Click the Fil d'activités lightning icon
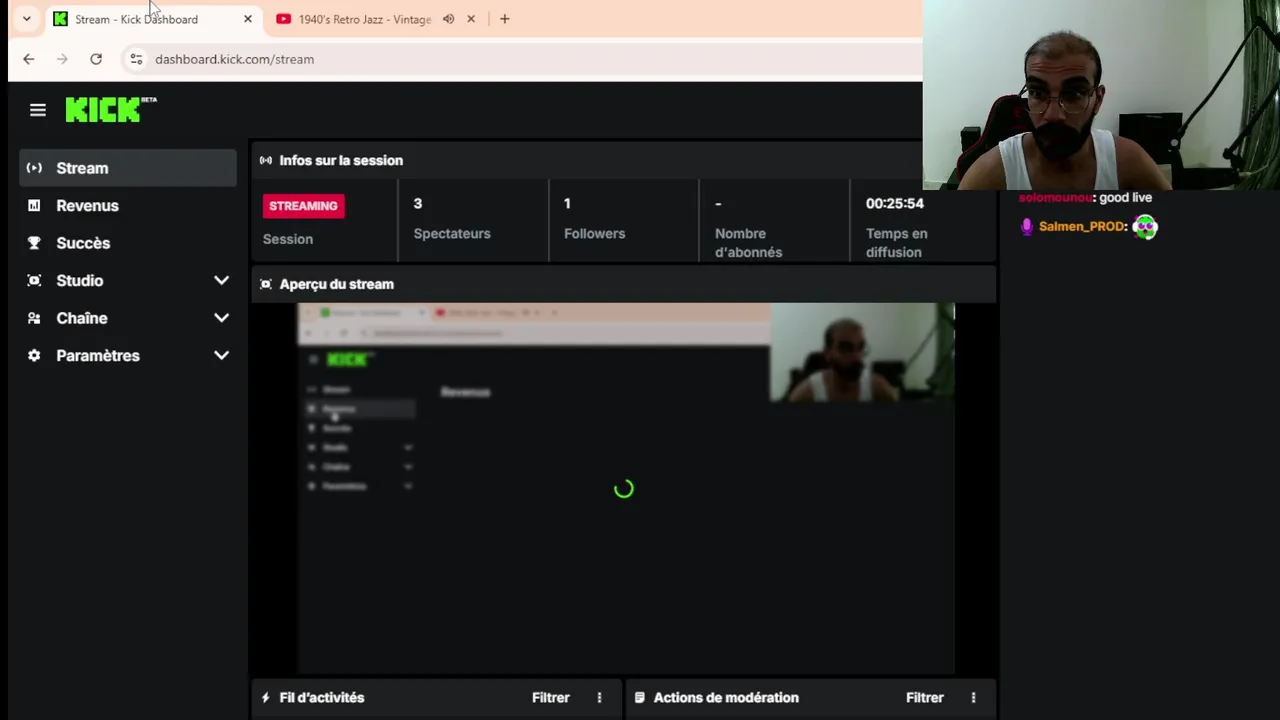The image size is (1280, 720). coord(266,698)
